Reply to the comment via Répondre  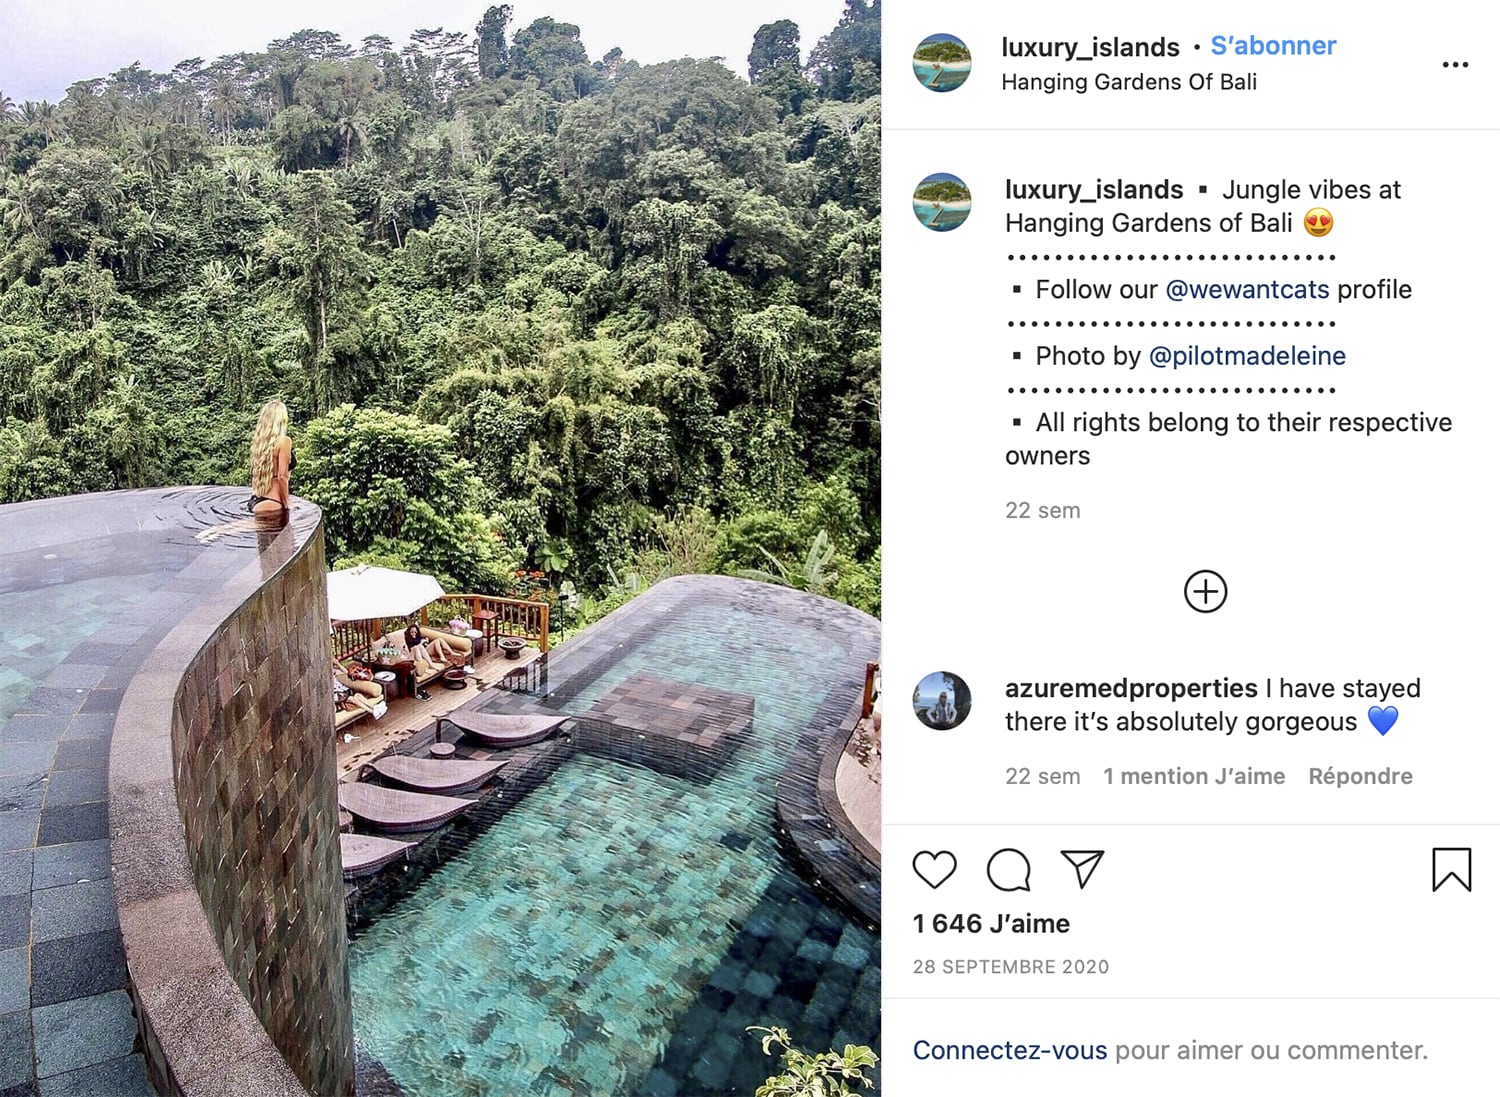point(1360,776)
